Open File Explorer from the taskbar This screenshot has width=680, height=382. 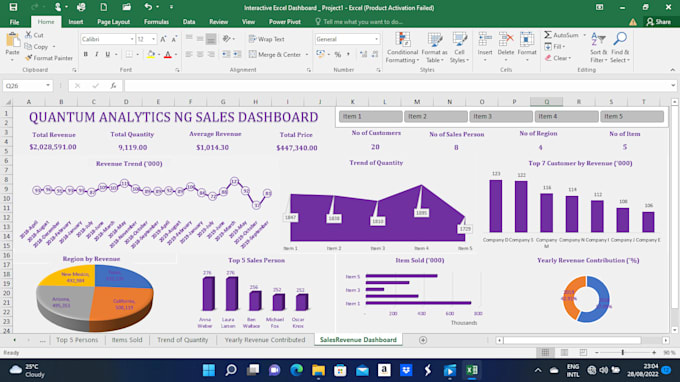pyautogui.click(x=318, y=370)
